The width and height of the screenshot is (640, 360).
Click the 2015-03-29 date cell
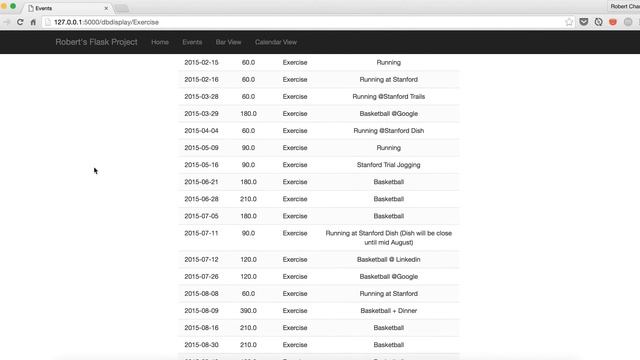[x=201, y=114]
